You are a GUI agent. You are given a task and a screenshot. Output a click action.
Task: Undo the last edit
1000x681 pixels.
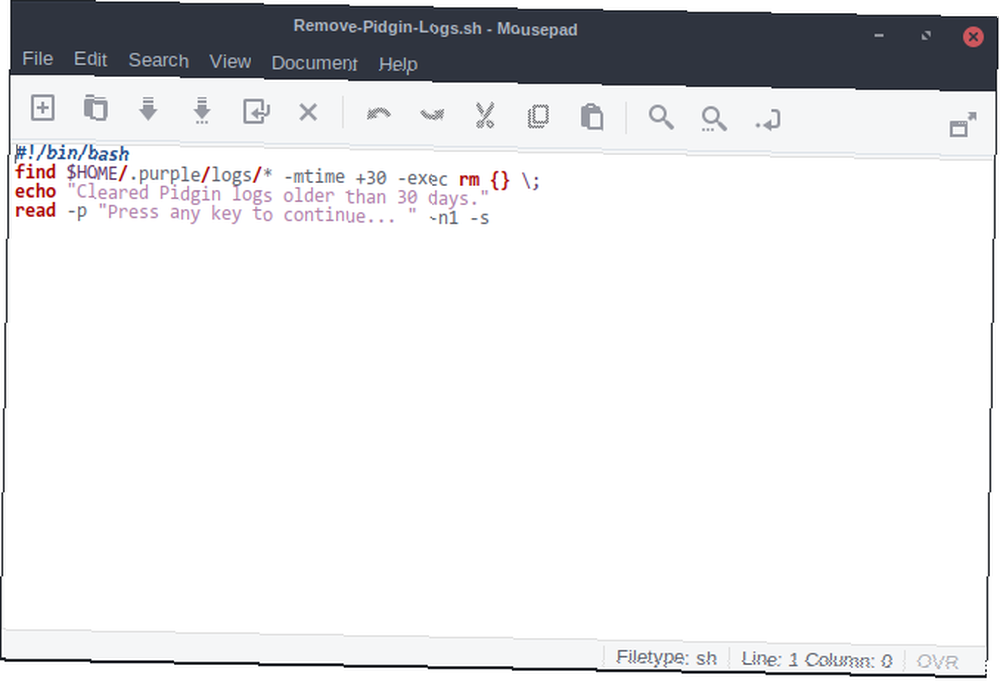[x=379, y=114]
